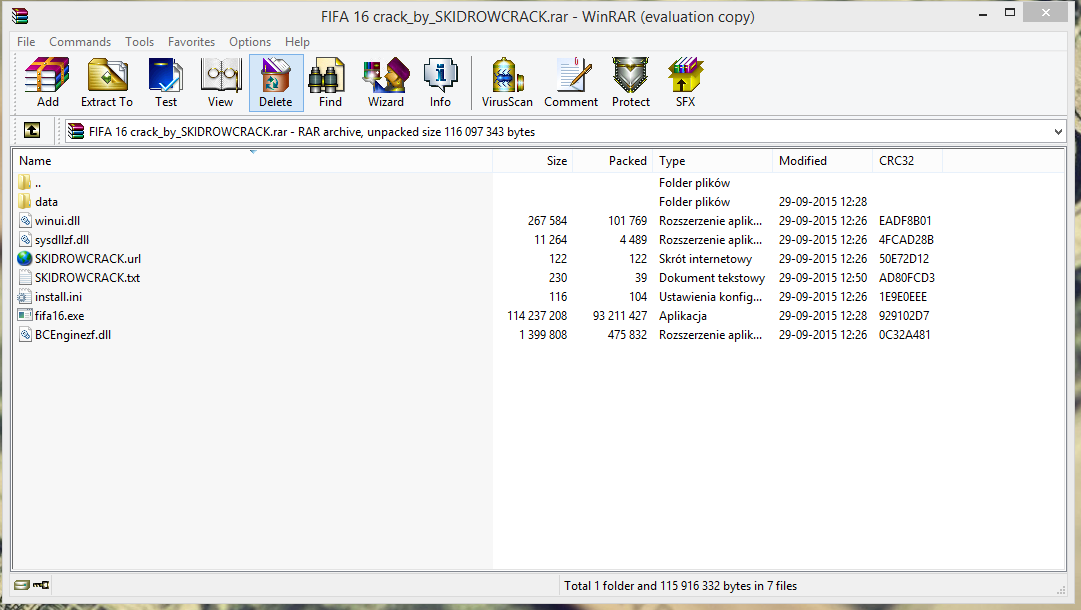
Task: Sort by the Modified column header
Action: [x=822, y=161]
